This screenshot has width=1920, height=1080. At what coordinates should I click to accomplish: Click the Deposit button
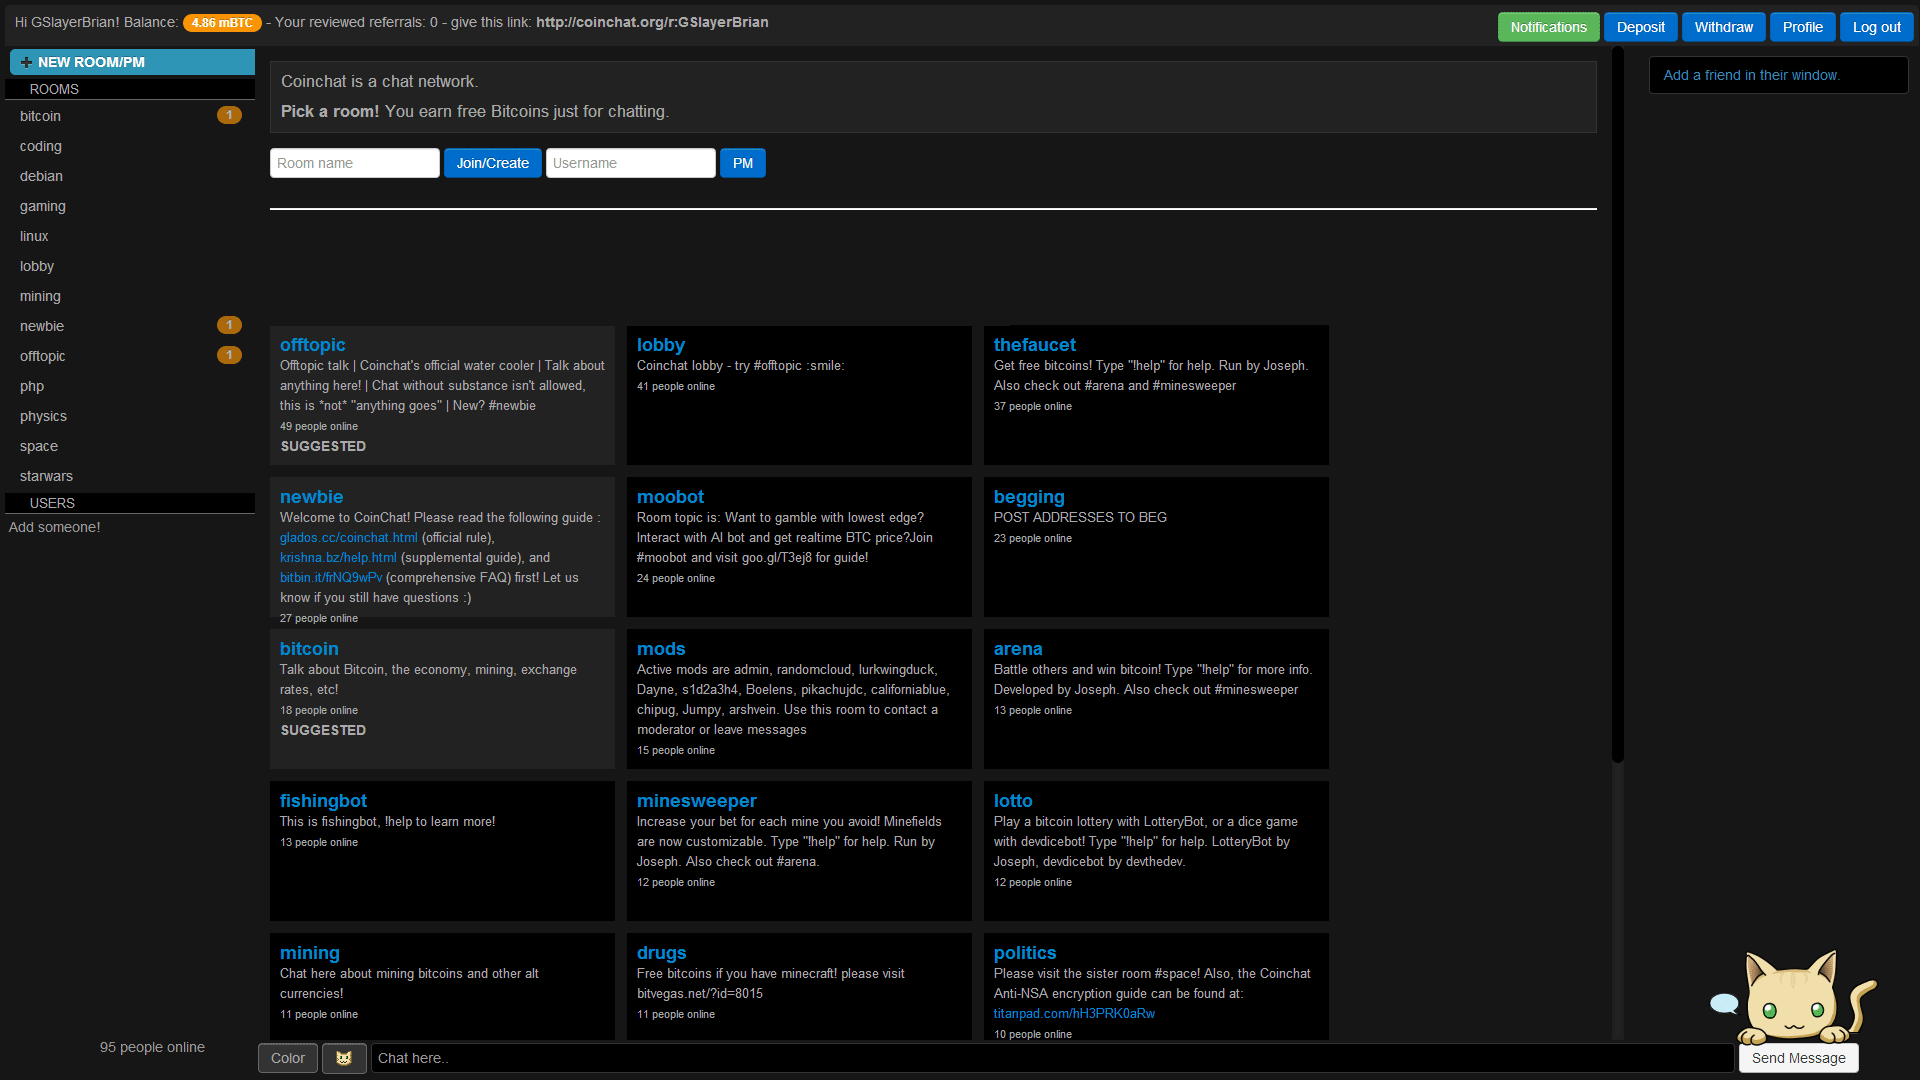click(x=1640, y=27)
